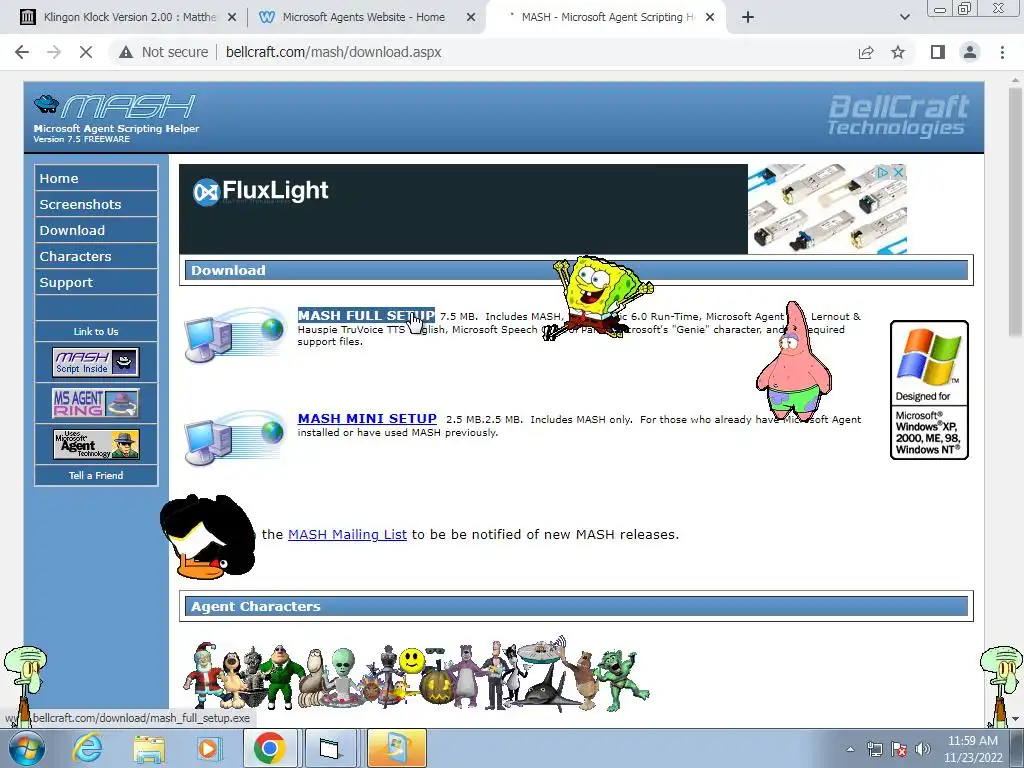The width and height of the screenshot is (1024, 768).
Task: Open Windows Start menu
Action: pyautogui.click(x=26, y=748)
